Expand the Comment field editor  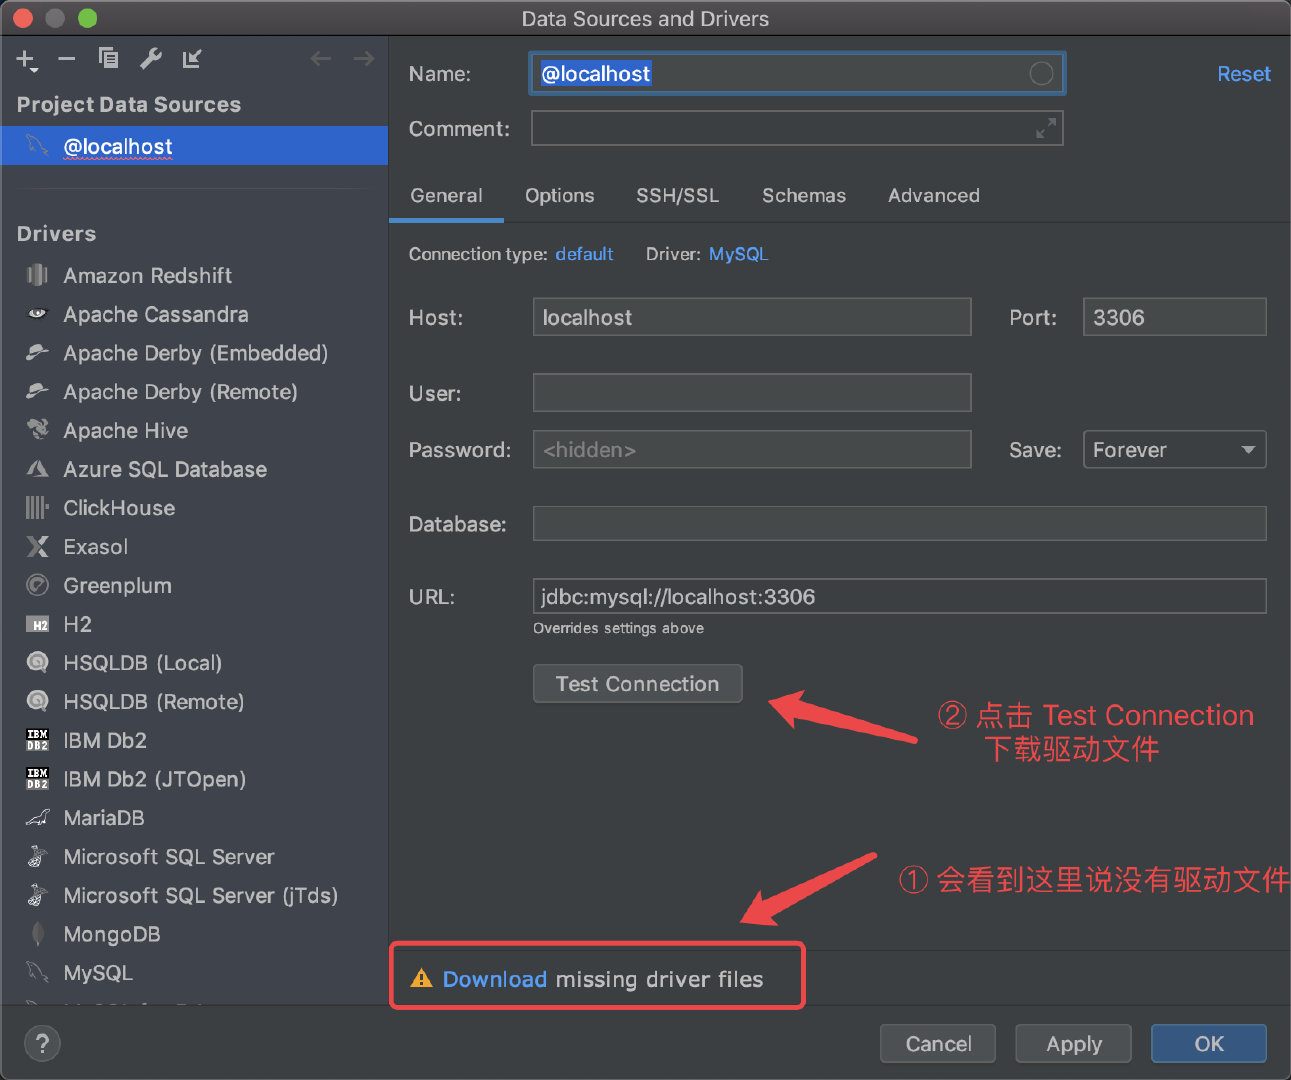1046,128
